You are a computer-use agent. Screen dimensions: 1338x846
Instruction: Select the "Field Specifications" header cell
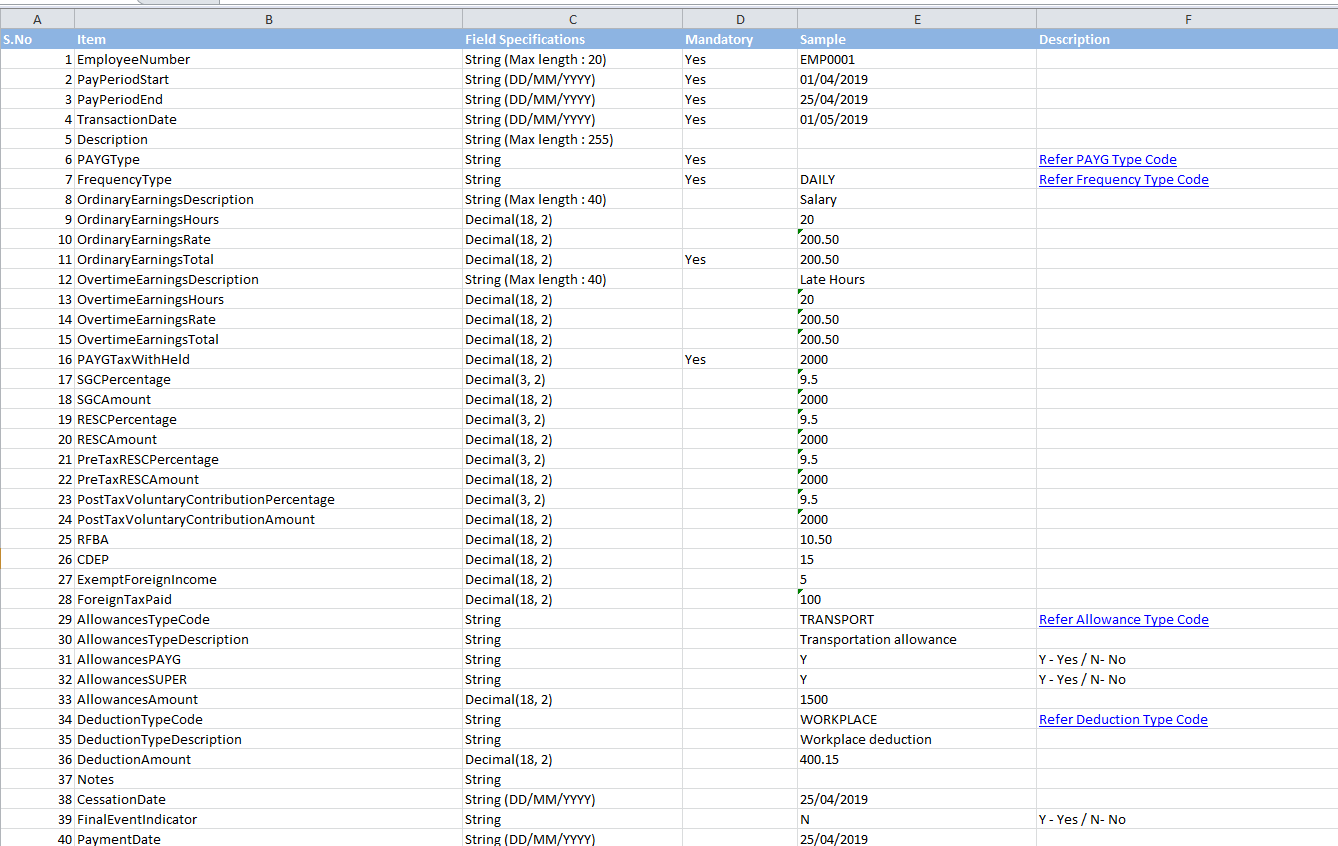(x=570, y=39)
